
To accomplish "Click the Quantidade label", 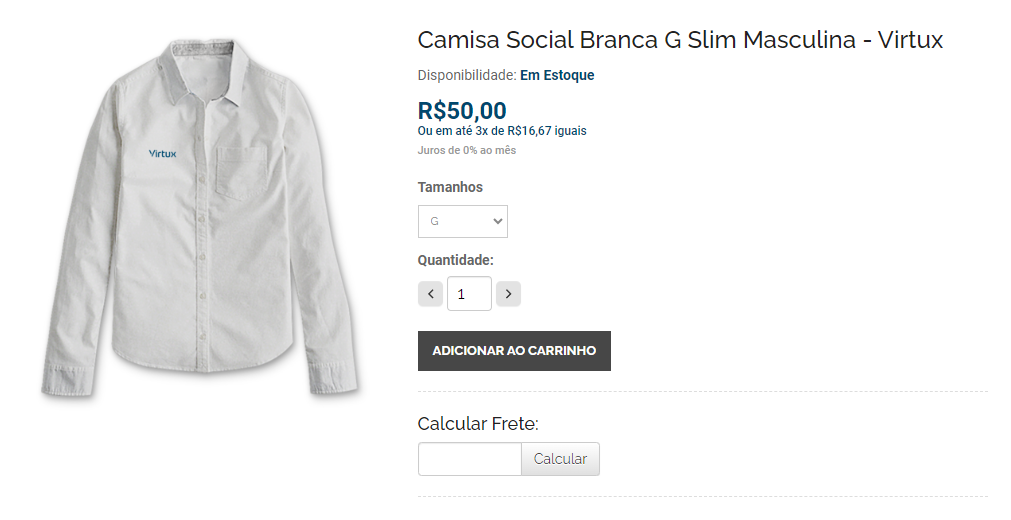I will coord(455,260).
